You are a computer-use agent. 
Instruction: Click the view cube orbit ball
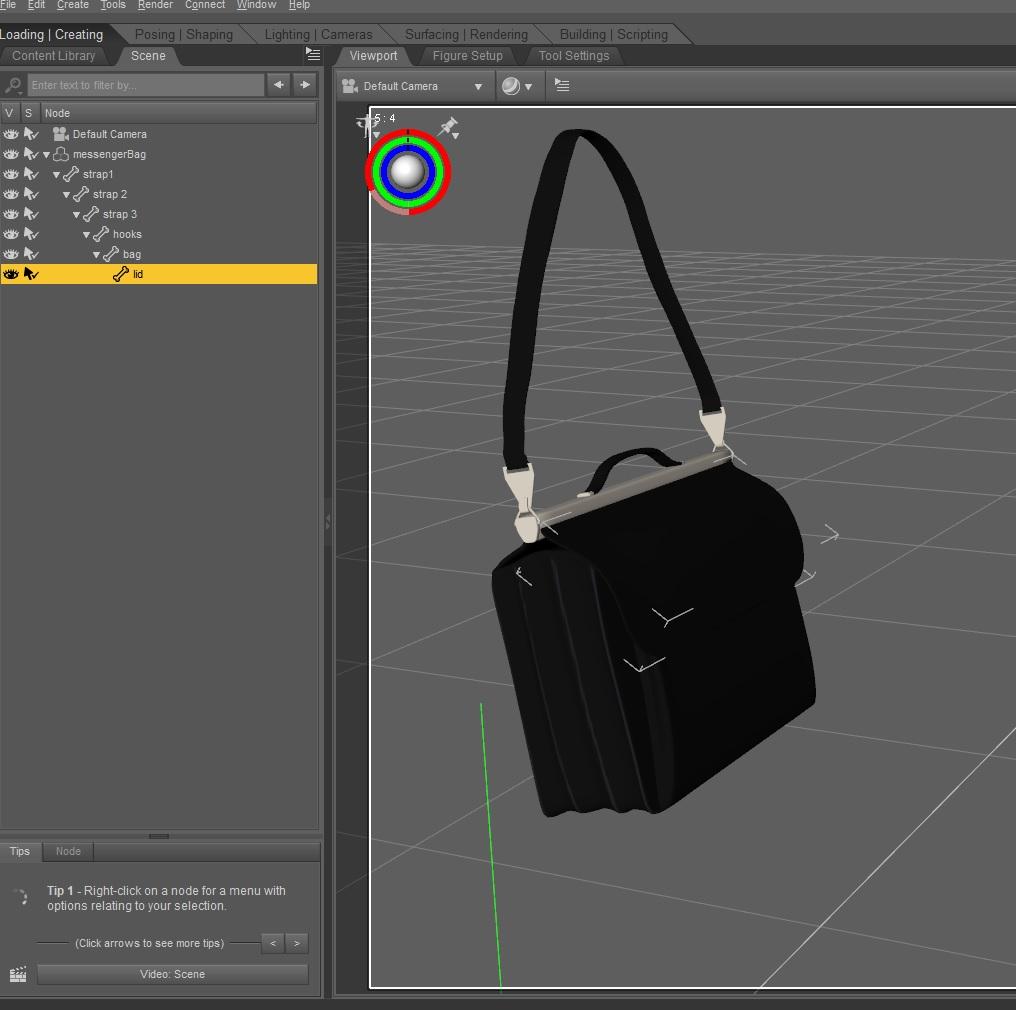[x=407, y=171]
